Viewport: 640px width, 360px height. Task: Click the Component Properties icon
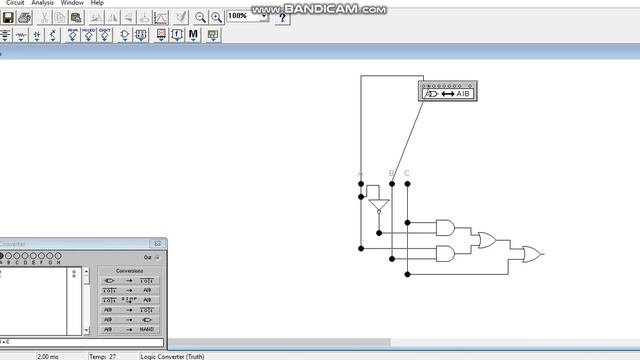coord(180,18)
